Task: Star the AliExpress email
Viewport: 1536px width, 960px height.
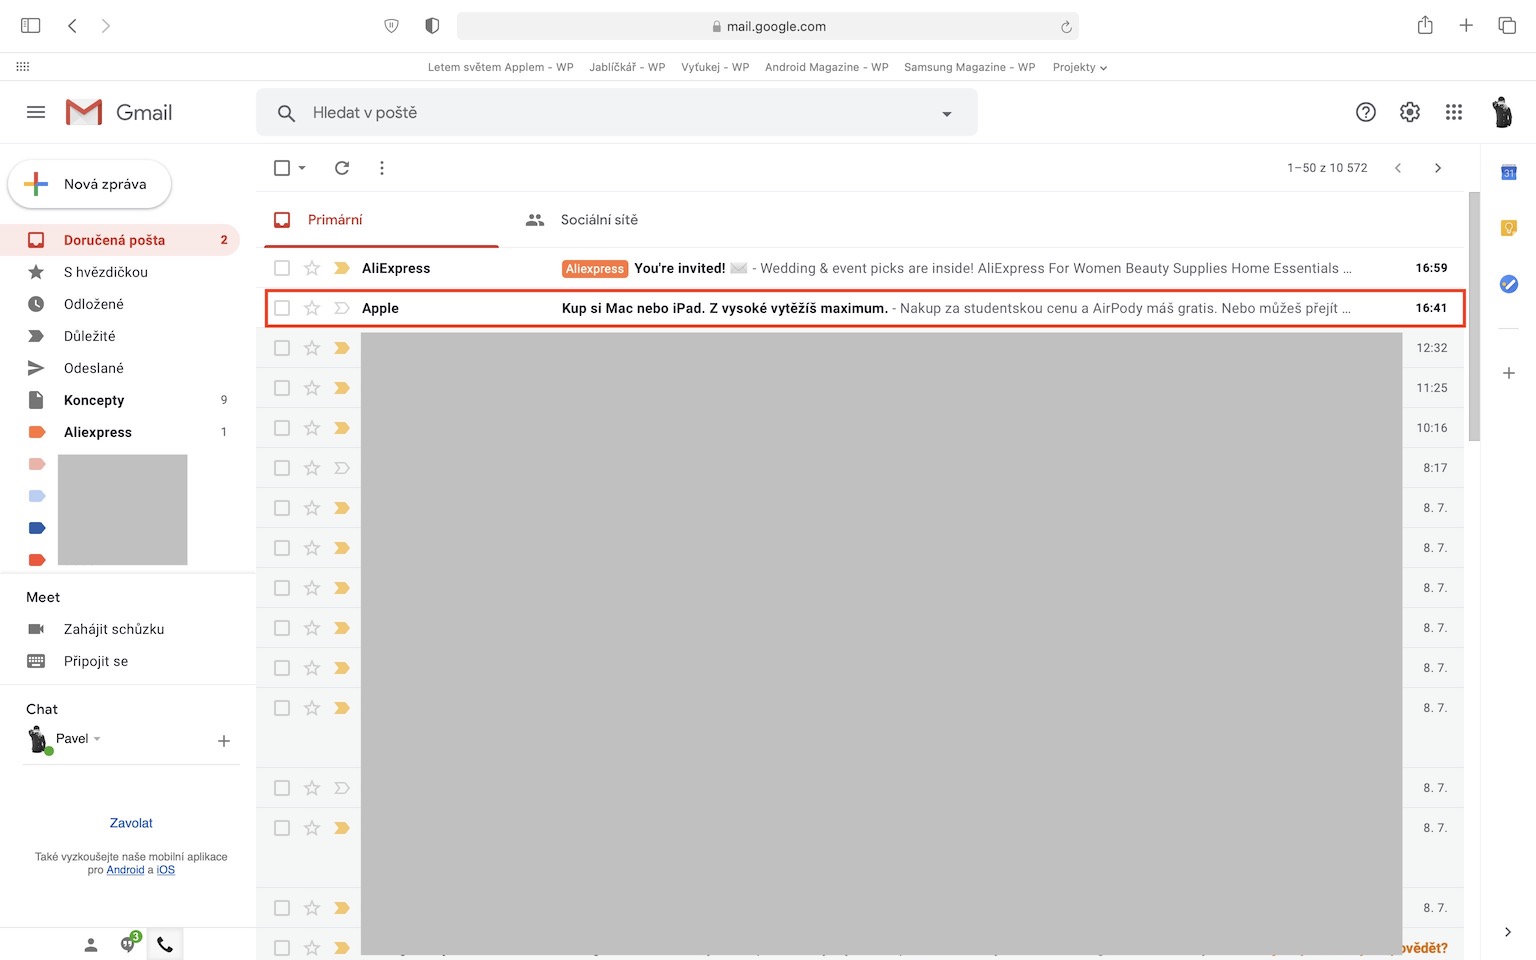Action: [312, 268]
